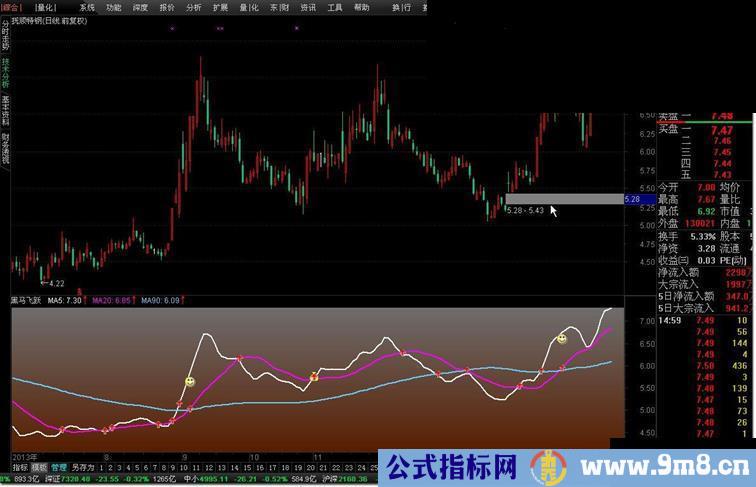Click the double purple star marker atop chart
The width and height of the screenshot is (756, 487).
220,29
